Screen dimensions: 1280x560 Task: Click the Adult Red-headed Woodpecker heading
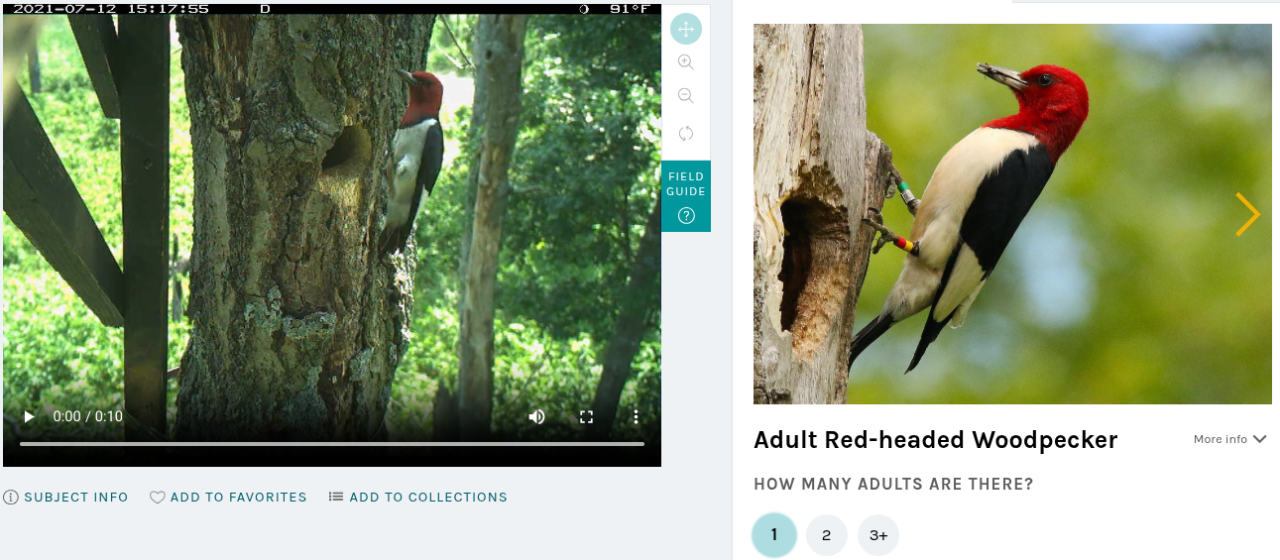coord(935,440)
